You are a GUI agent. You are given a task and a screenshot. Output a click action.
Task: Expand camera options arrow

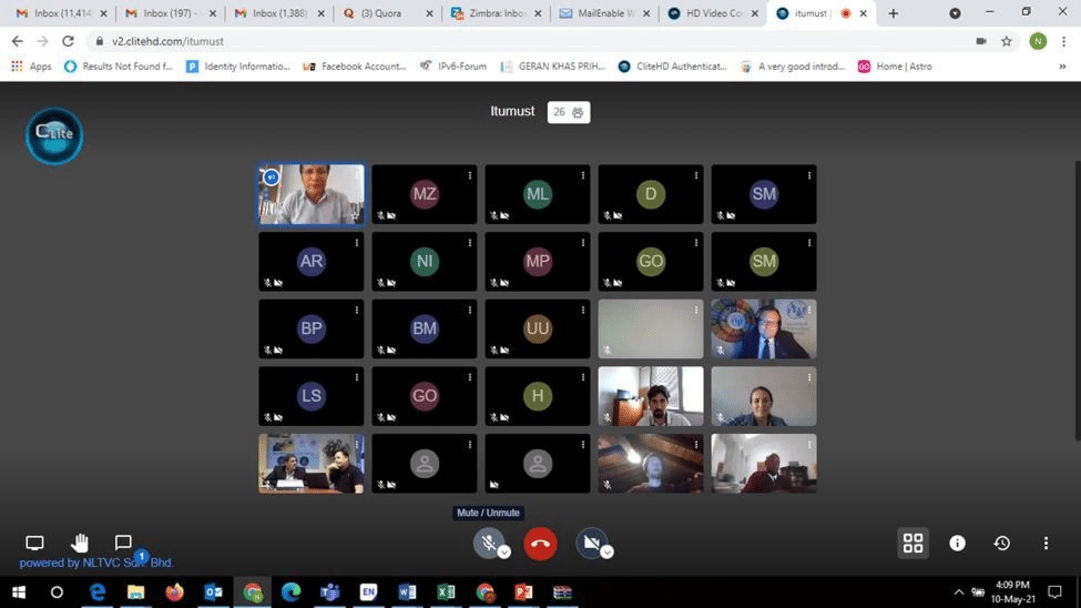point(607,552)
